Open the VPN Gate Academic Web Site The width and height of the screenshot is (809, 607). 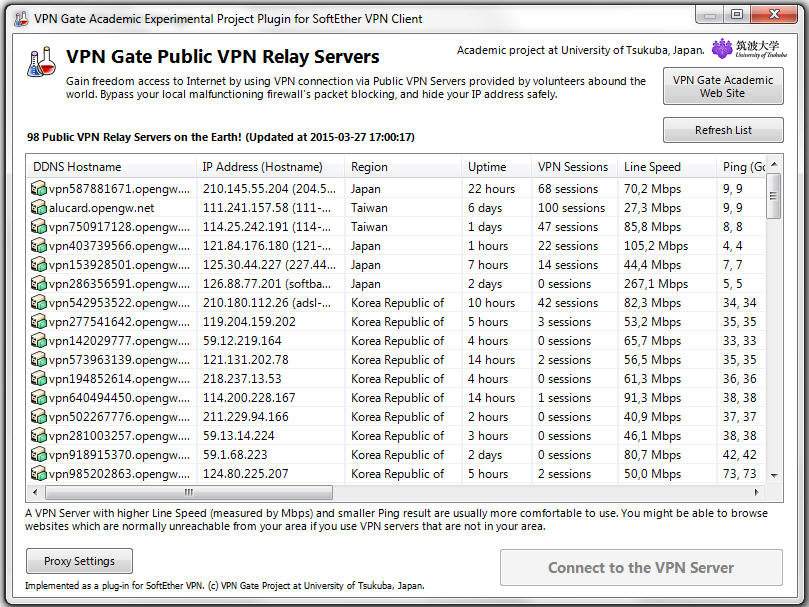[723, 87]
